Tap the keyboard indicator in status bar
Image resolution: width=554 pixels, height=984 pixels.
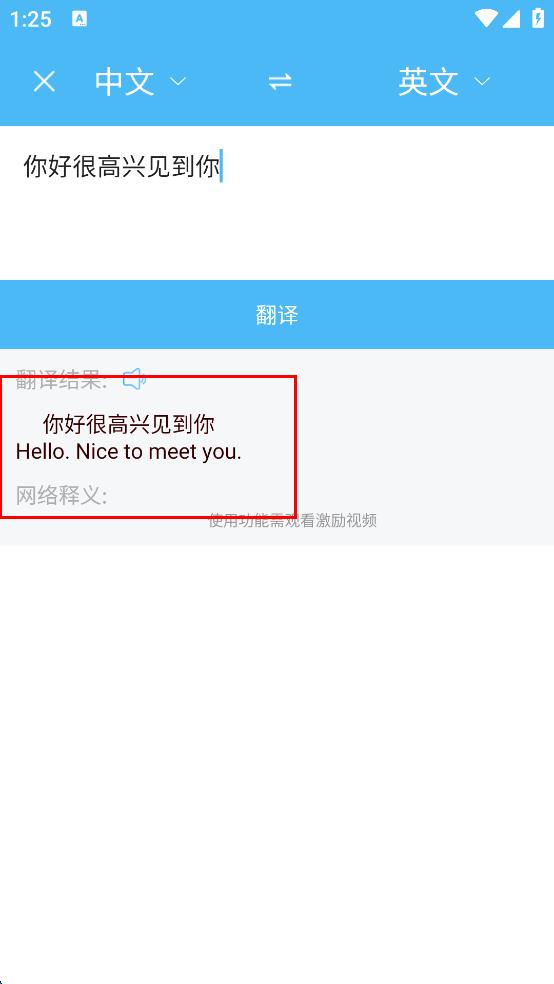click(80, 19)
